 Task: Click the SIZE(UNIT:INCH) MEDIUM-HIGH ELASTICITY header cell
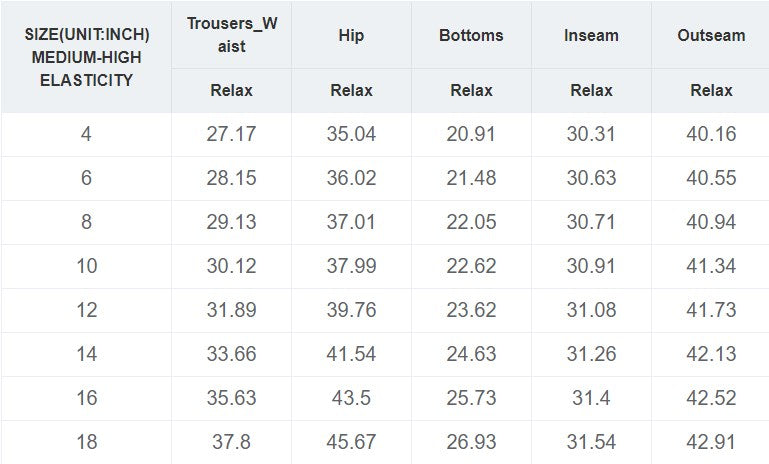click(x=87, y=57)
